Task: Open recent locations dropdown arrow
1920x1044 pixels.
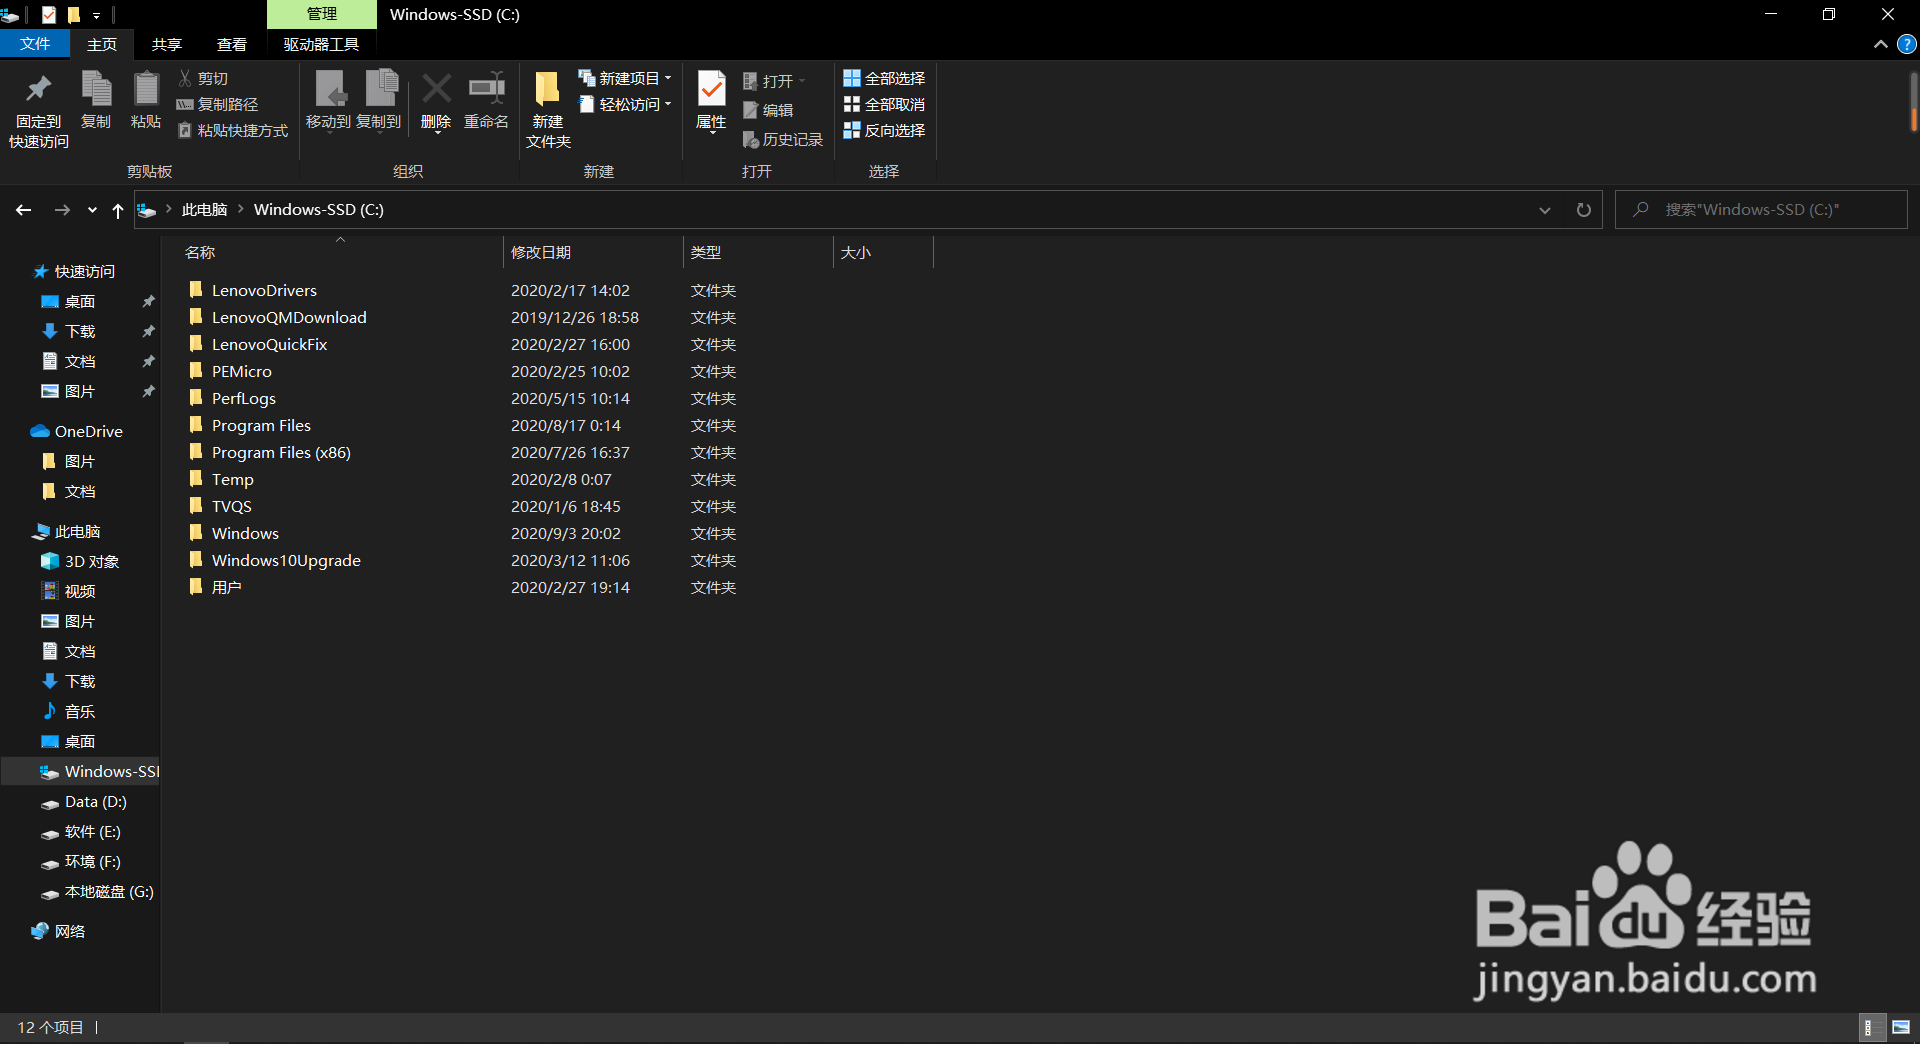Action: click(x=92, y=210)
